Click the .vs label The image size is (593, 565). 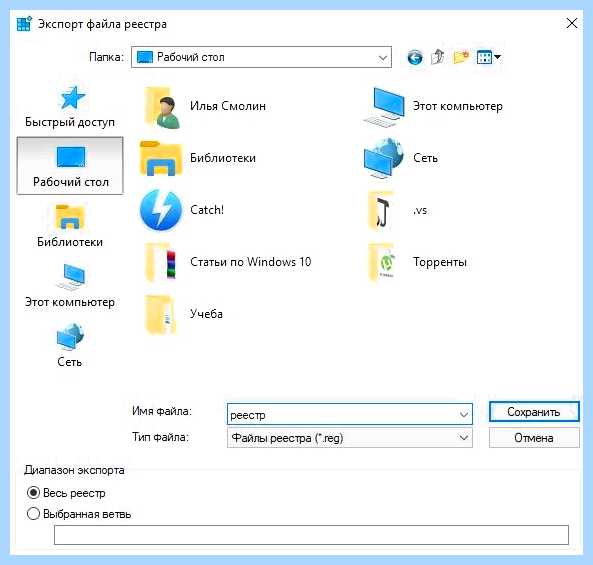click(420, 210)
